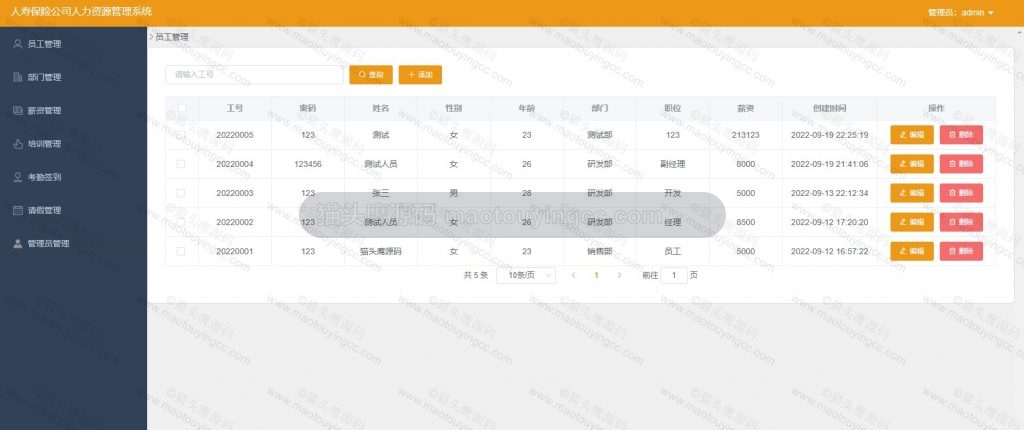This screenshot has width=1024, height=430.
Task: Delete employee 20220004 with 删除 button
Action: [x=961, y=164]
